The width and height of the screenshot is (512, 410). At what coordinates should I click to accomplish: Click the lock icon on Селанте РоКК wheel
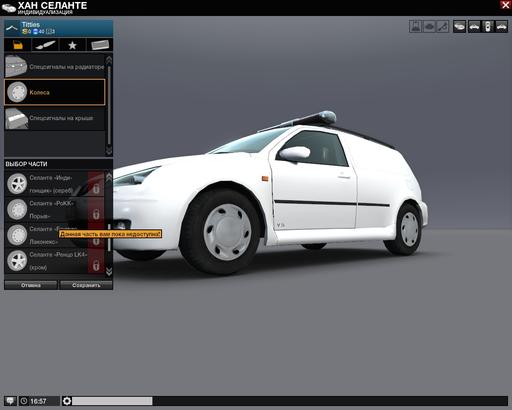[x=96, y=214]
